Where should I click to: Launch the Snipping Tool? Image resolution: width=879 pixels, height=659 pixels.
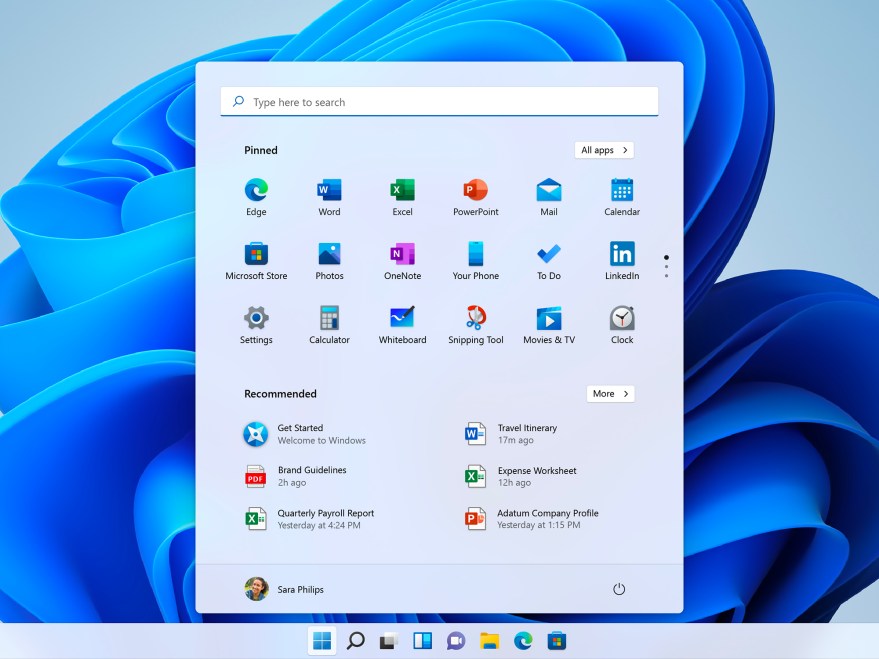pos(475,318)
